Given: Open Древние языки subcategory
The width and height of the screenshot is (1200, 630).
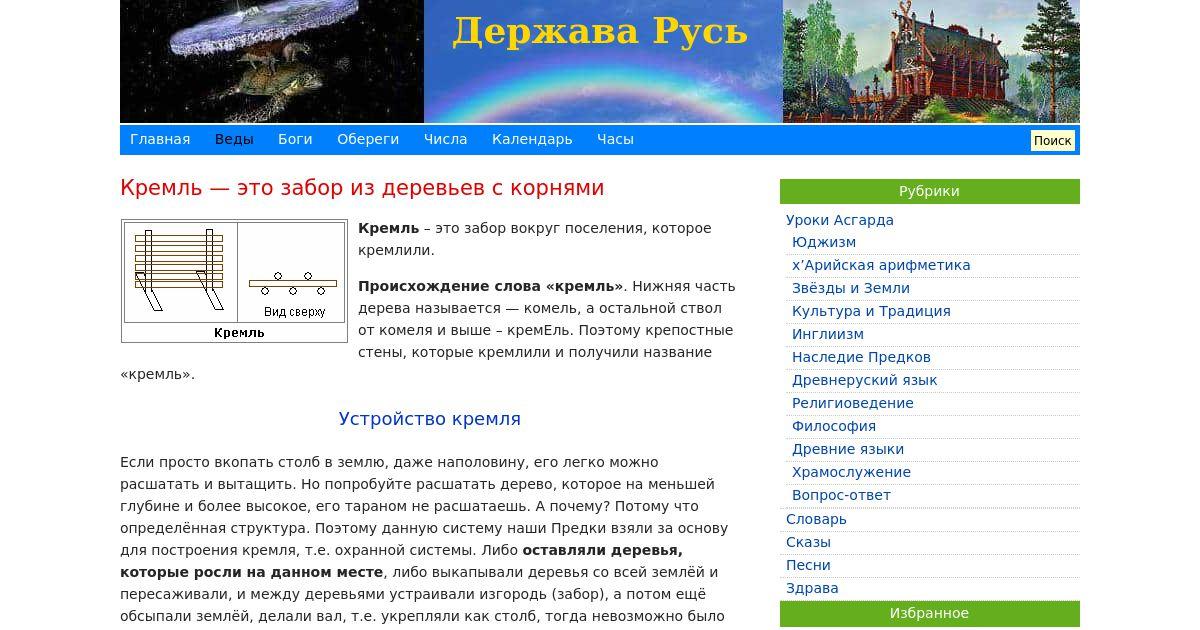Looking at the screenshot, I should [848, 449].
